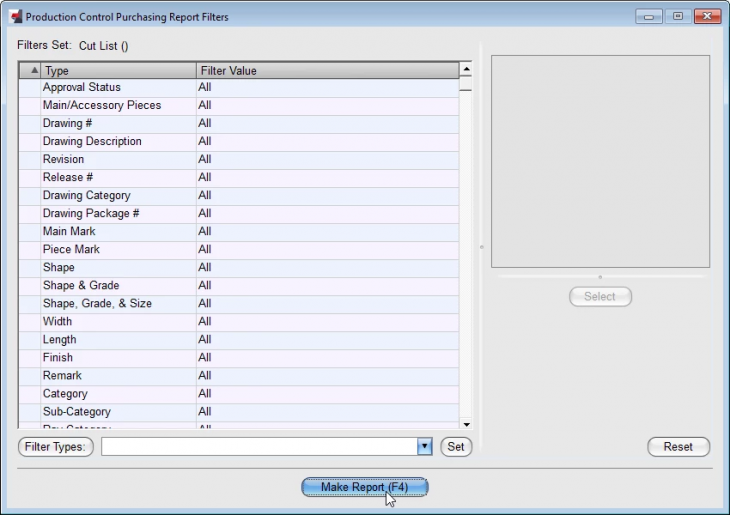730x515 pixels.
Task: Click the filter list scrollbar thumb
Action: 466,84
